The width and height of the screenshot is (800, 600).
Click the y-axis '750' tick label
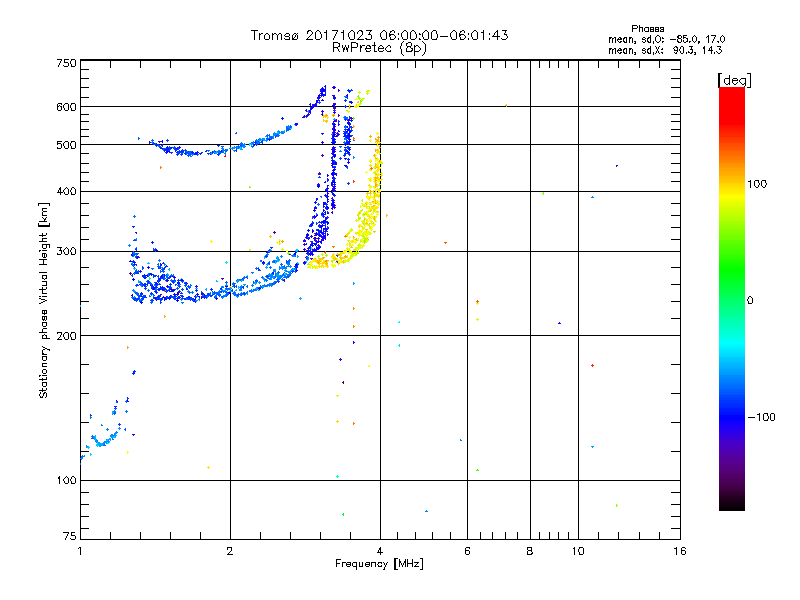coord(67,63)
